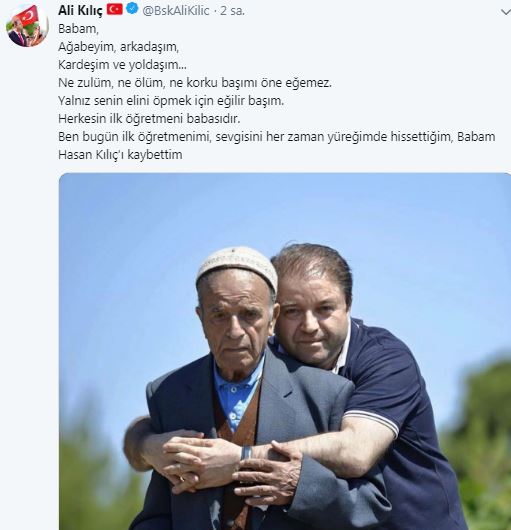The image size is (511, 530).
Task: Click the sentence starting 'Ben bugün ilk öğretmenimi'
Action: [x=276, y=137]
